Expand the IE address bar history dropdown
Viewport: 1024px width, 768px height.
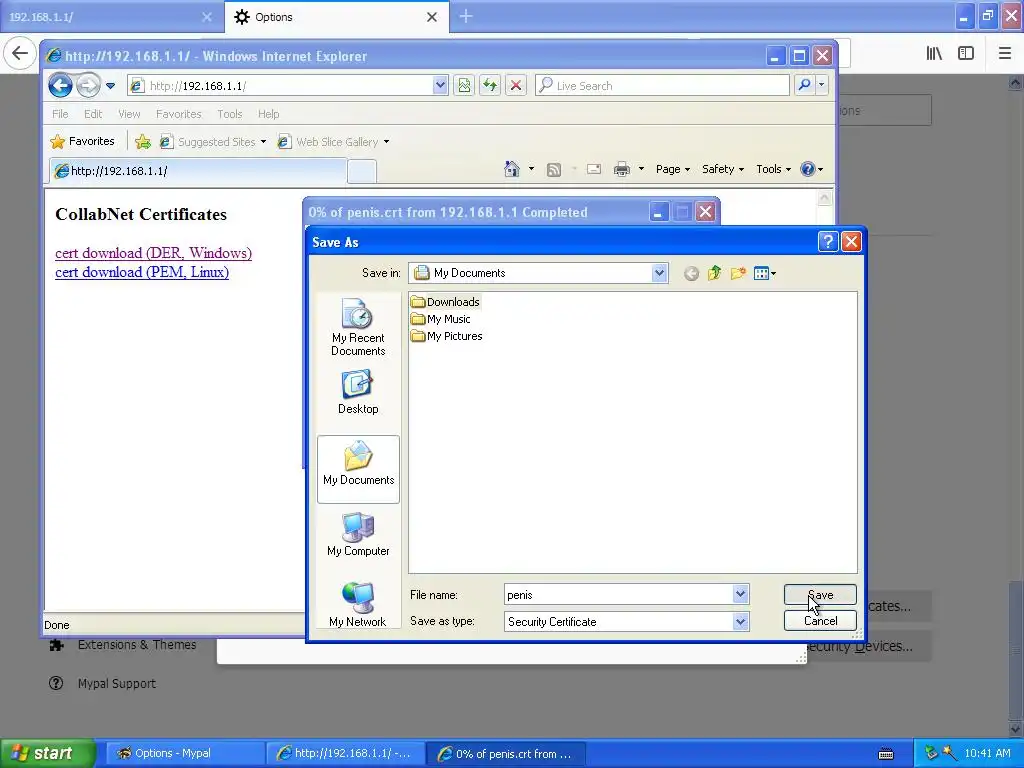click(x=440, y=85)
